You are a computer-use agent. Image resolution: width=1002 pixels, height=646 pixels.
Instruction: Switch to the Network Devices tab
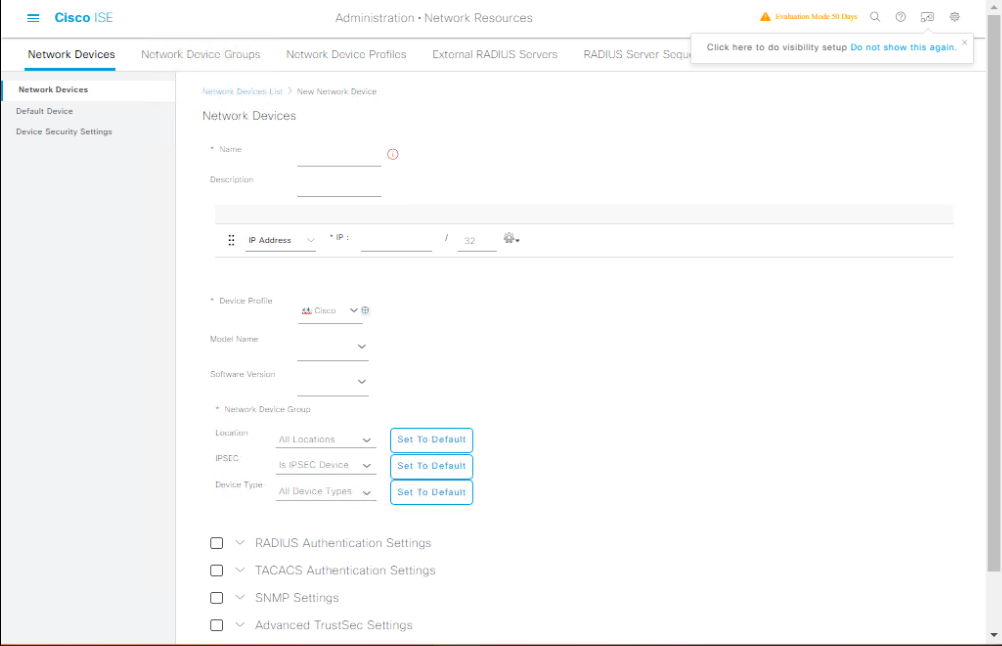[x=71, y=55]
